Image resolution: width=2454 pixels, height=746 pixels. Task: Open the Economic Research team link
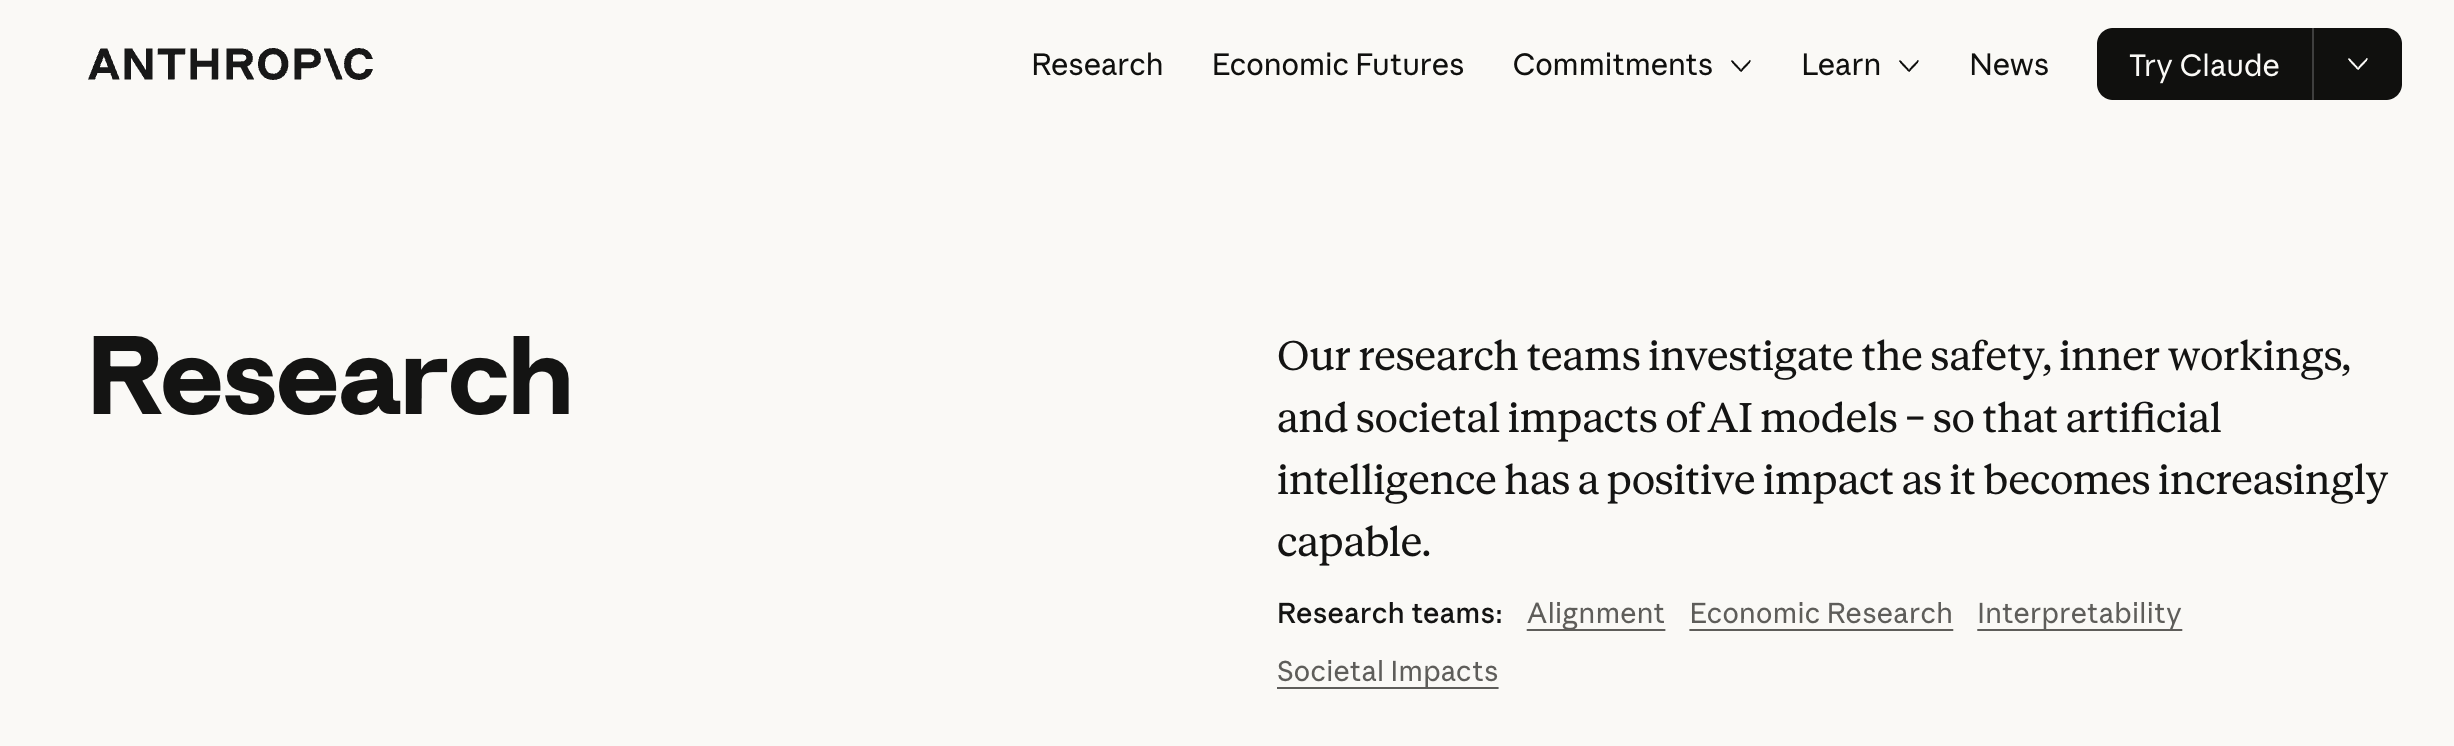click(1820, 613)
